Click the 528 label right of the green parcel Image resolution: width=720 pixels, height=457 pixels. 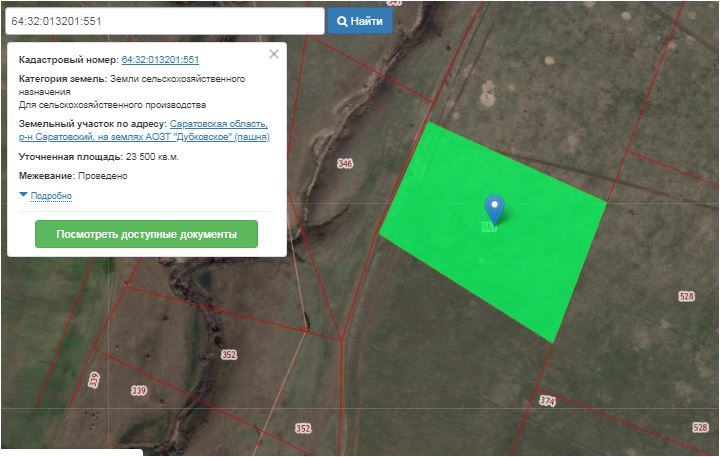686,297
